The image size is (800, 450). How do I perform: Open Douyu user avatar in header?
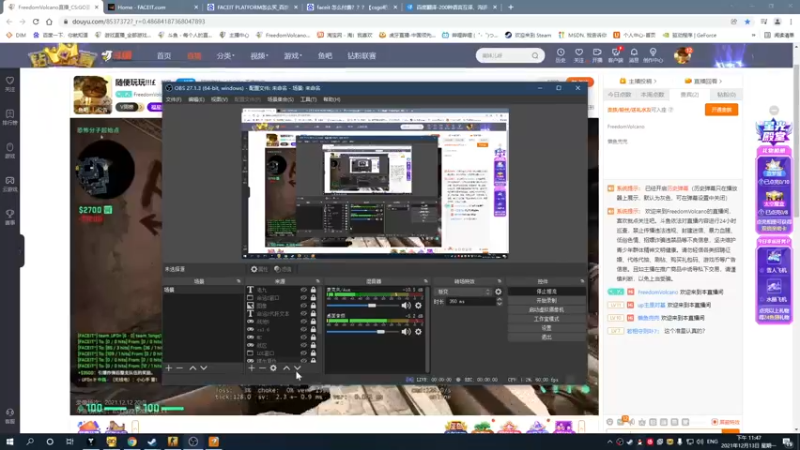682,55
